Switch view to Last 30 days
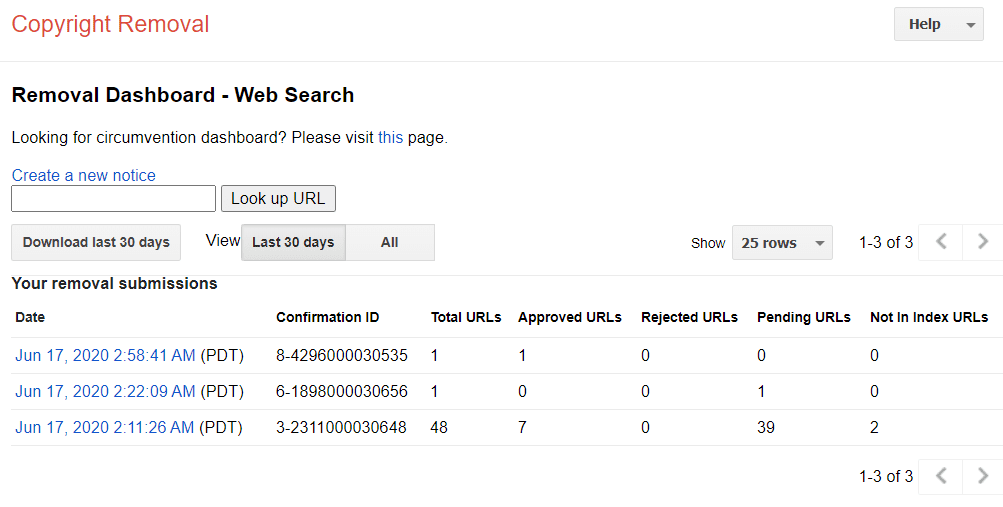This screenshot has height=507, width=1003. click(x=293, y=242)
